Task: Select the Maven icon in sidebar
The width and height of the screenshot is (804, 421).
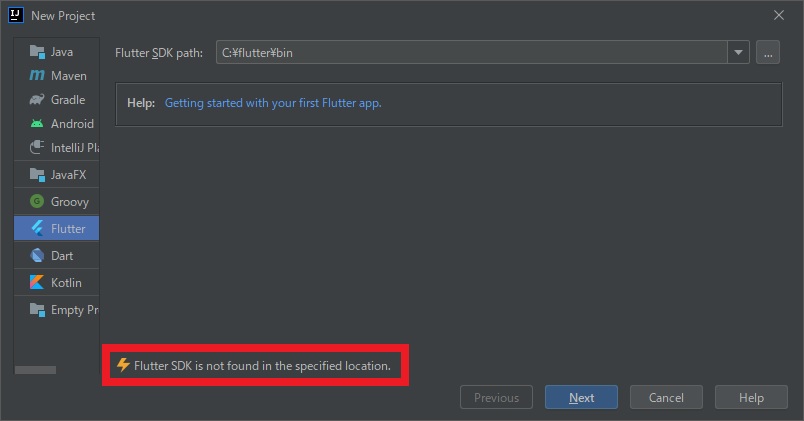Action: (37, 76)
